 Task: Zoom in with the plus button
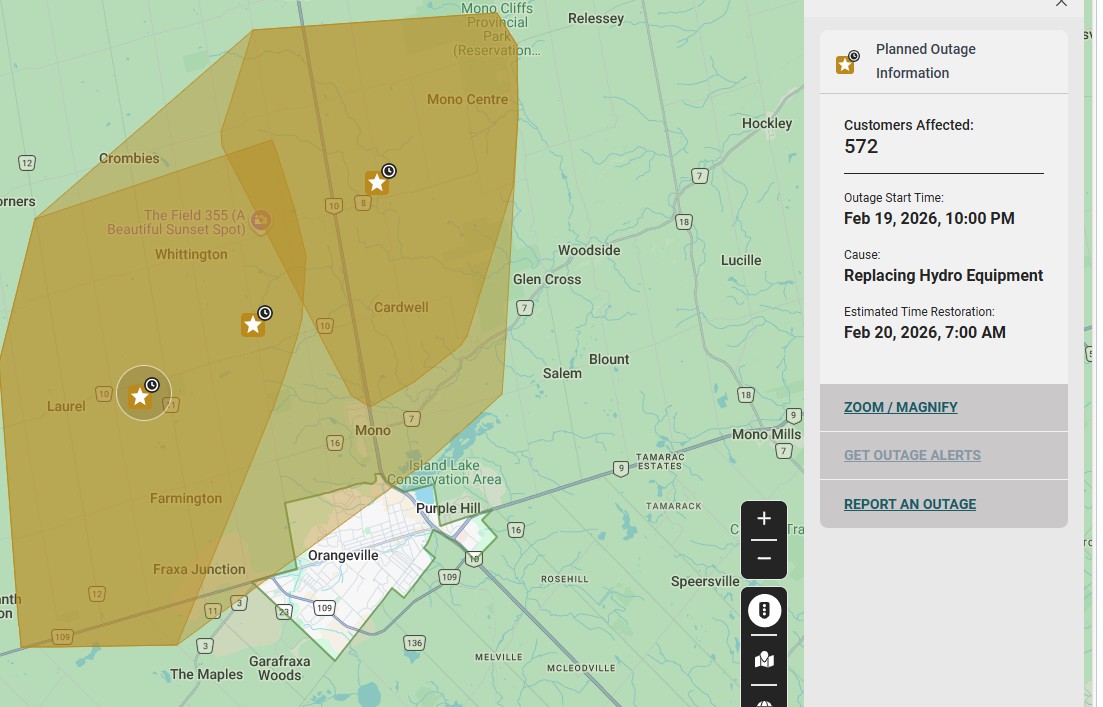764,519
